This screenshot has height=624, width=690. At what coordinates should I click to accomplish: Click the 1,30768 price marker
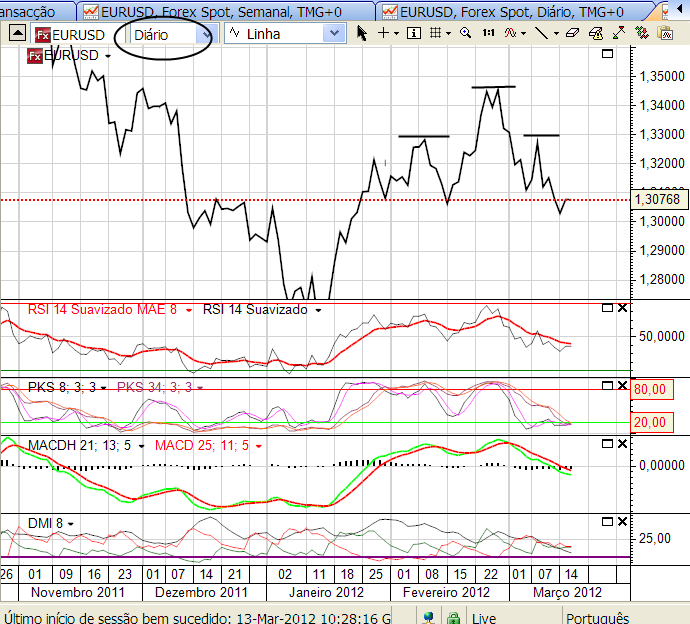click(658, 200)
